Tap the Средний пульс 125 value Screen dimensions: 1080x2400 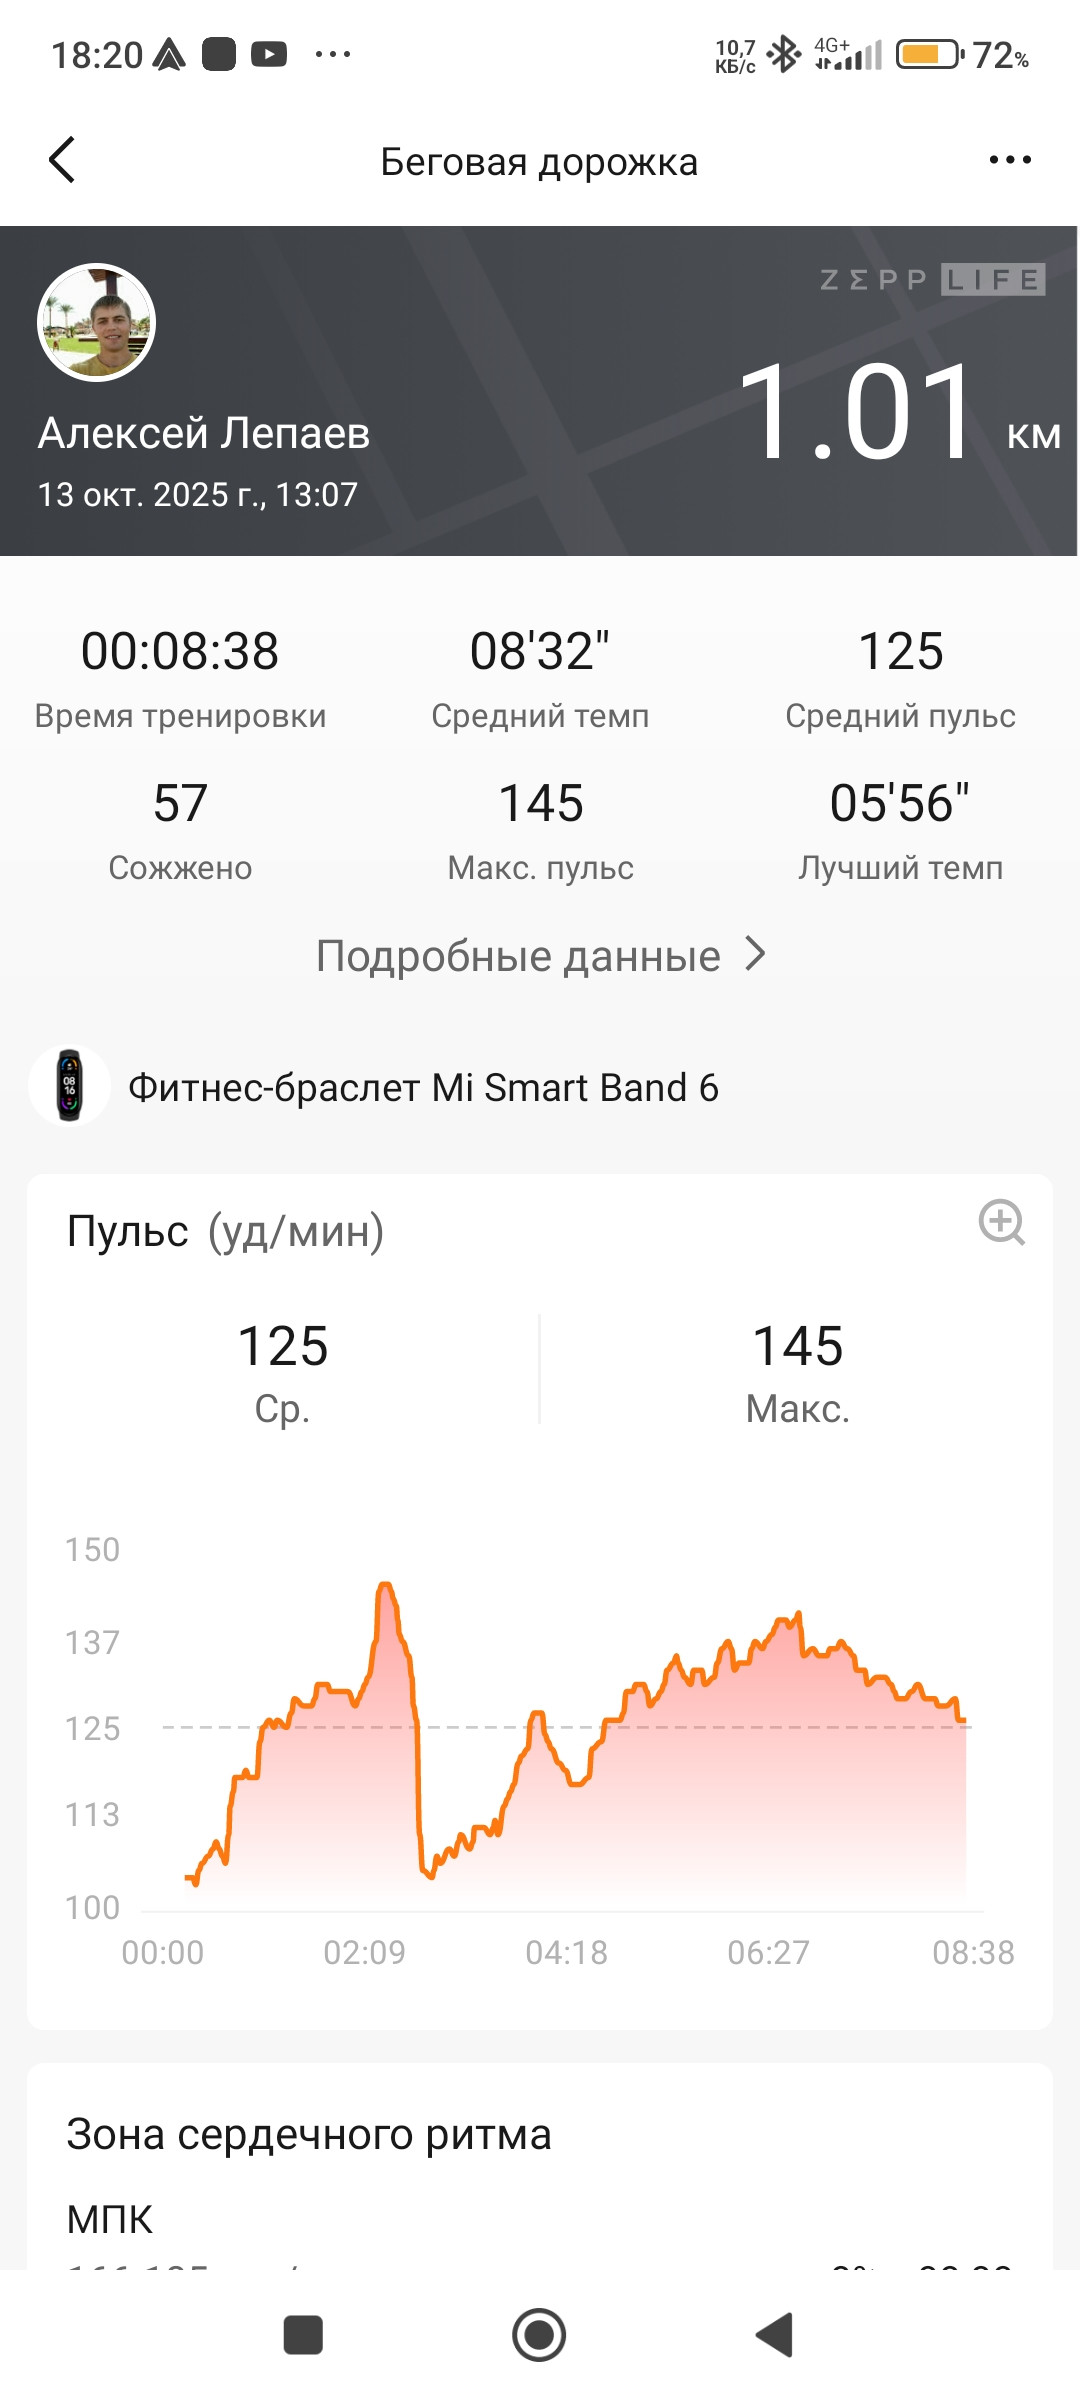click(901, 651)
